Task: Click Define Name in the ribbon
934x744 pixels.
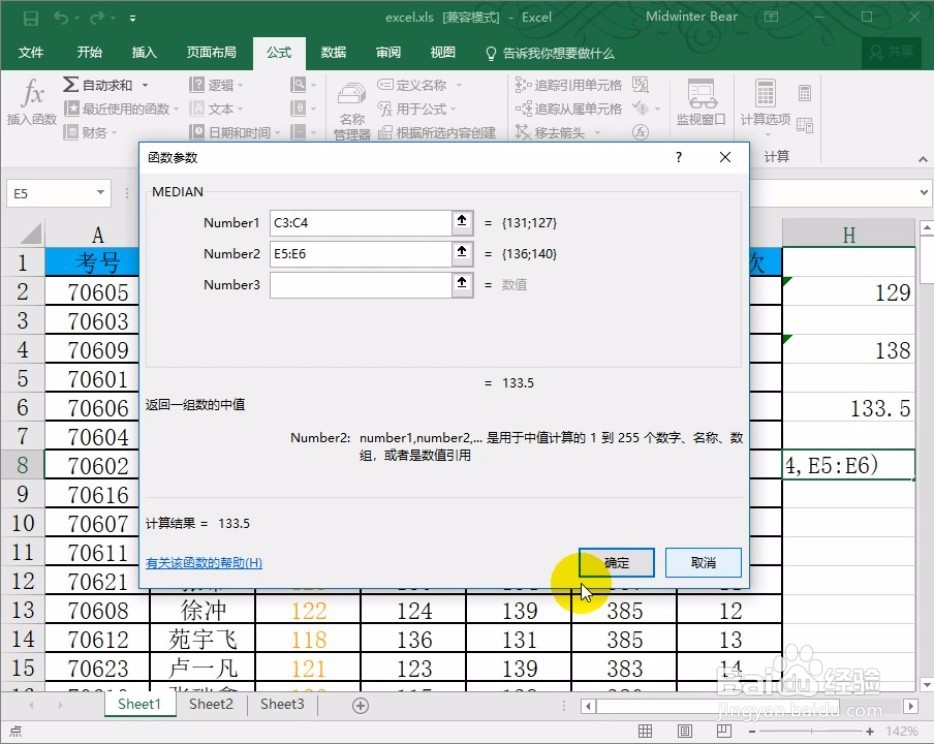Action: [419, 85]
